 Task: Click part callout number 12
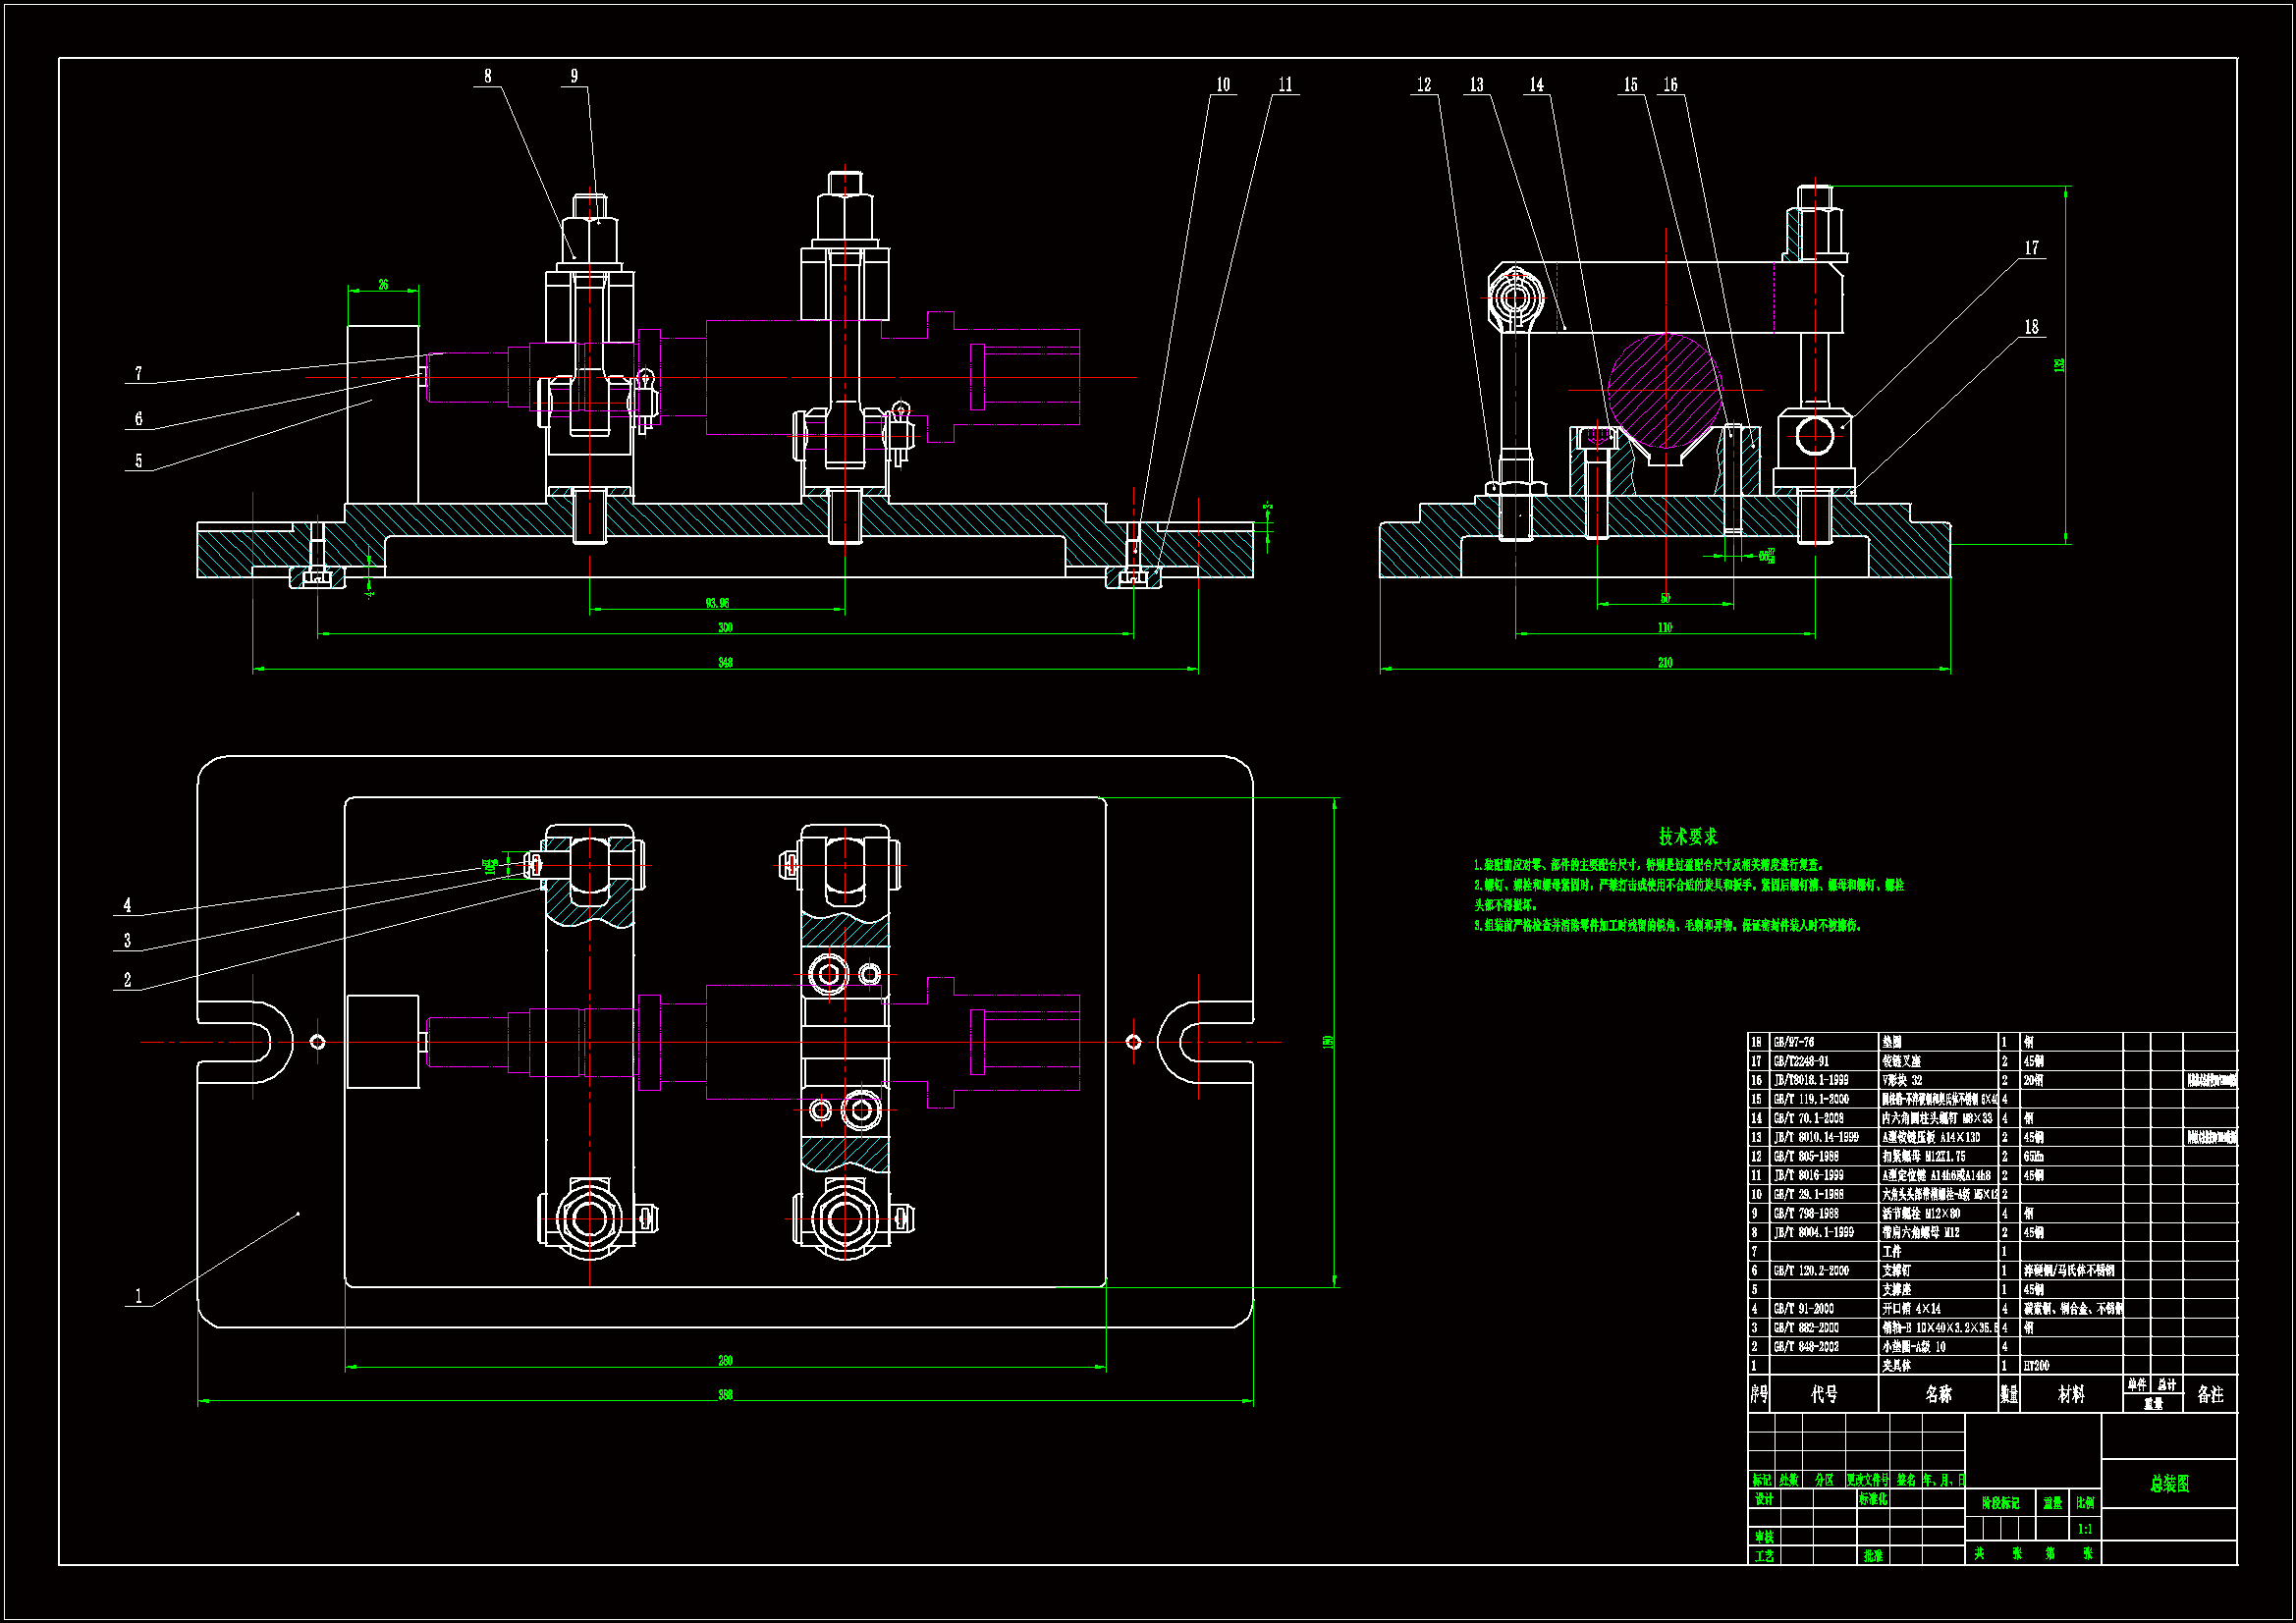tap(1423, 85)
